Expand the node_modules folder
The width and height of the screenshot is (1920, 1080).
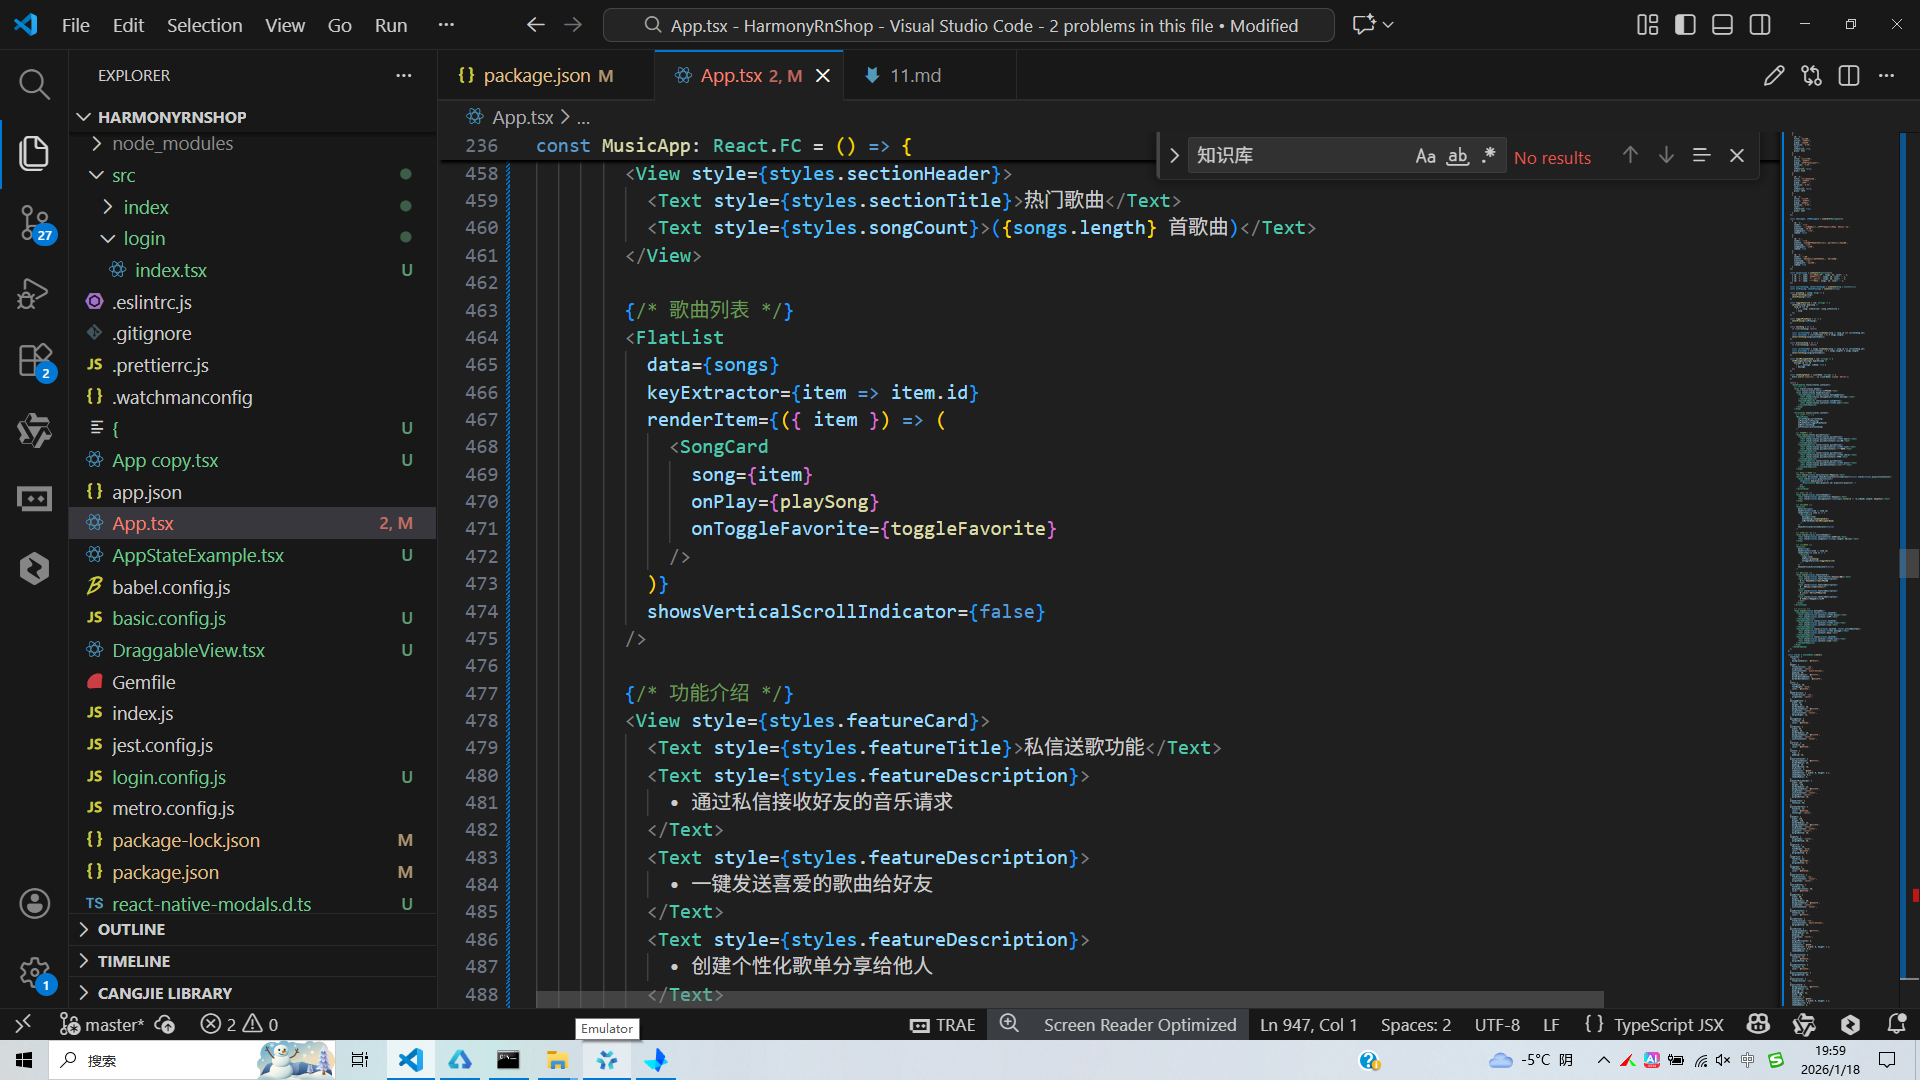pos(172,144)
